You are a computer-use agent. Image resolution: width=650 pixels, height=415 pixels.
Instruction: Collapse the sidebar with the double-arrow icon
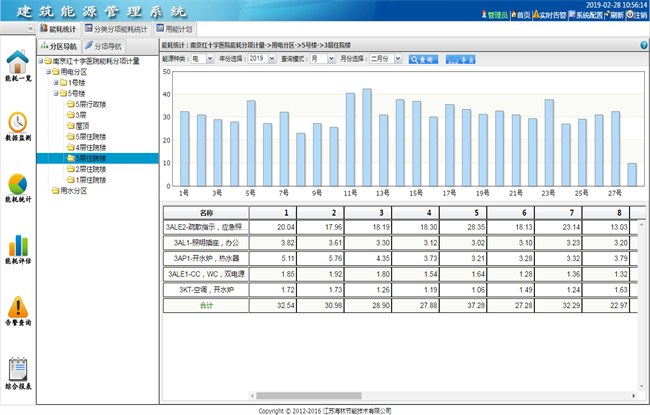tap(30, 29)
